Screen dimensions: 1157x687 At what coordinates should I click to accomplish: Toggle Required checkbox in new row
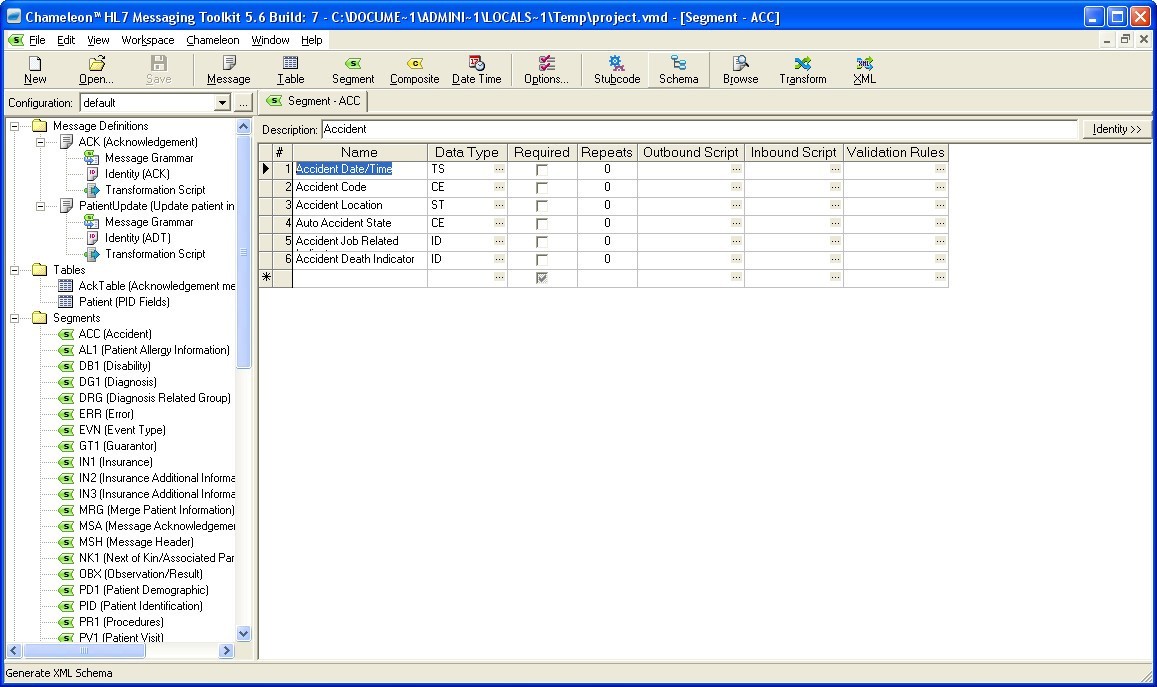542,277
